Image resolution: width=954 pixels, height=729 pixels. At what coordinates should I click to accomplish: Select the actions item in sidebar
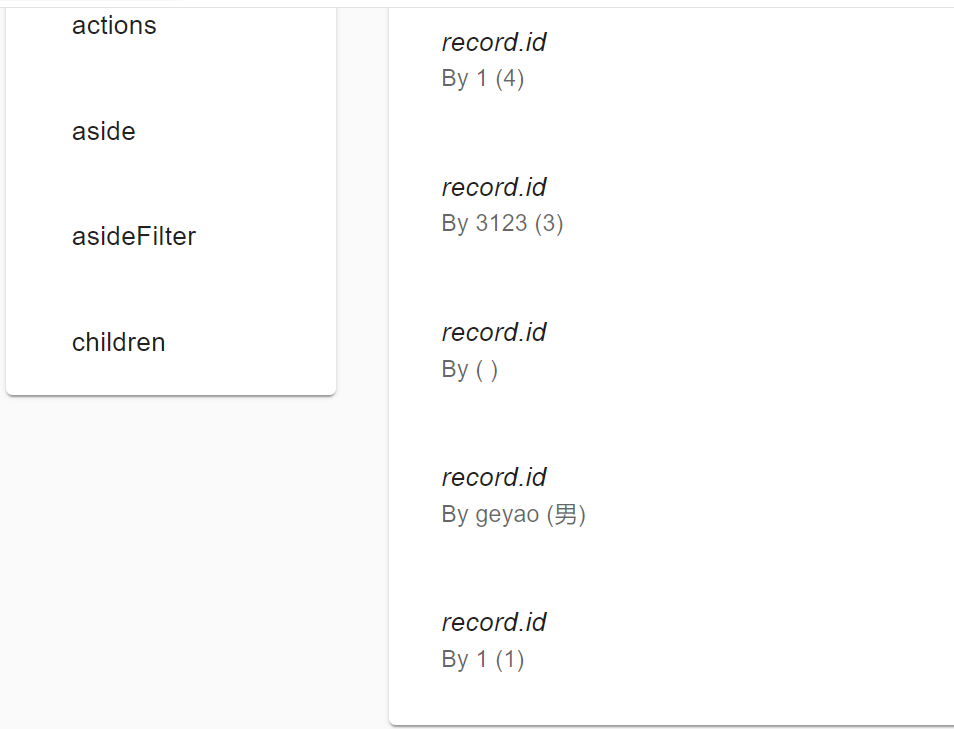[113, 26]
